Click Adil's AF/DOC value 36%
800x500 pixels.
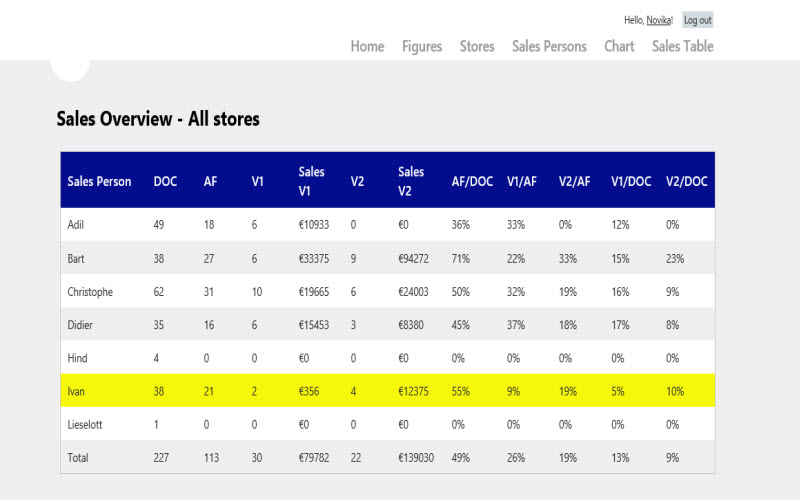pyautogui.click(x=460, y=225)
